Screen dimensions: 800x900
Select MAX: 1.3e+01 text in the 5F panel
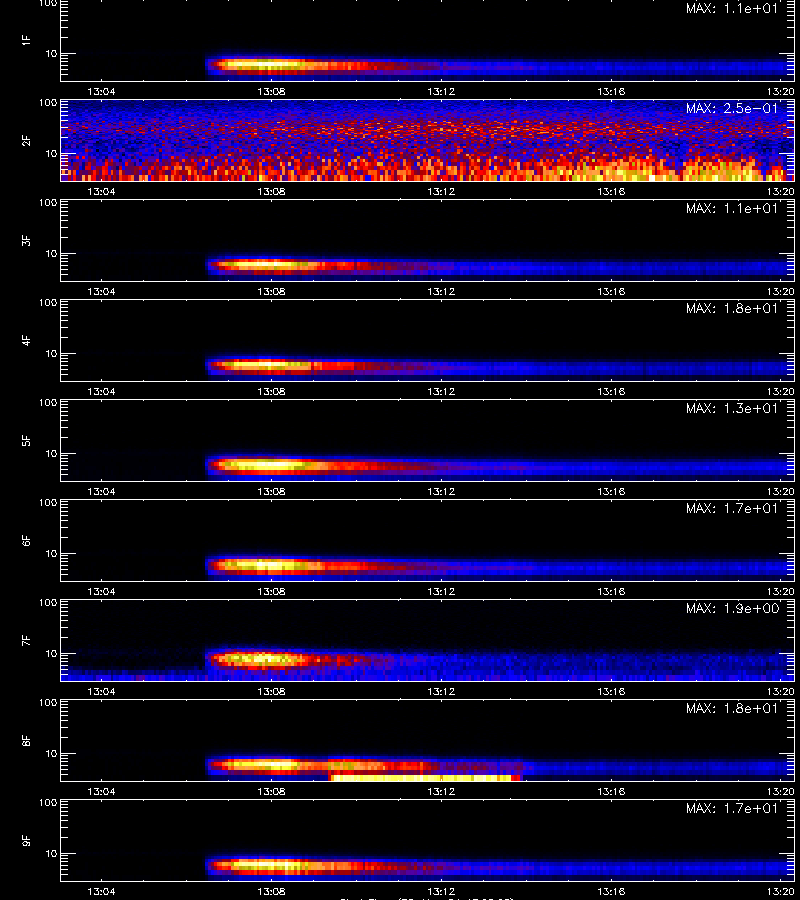[x=732, y=408]
